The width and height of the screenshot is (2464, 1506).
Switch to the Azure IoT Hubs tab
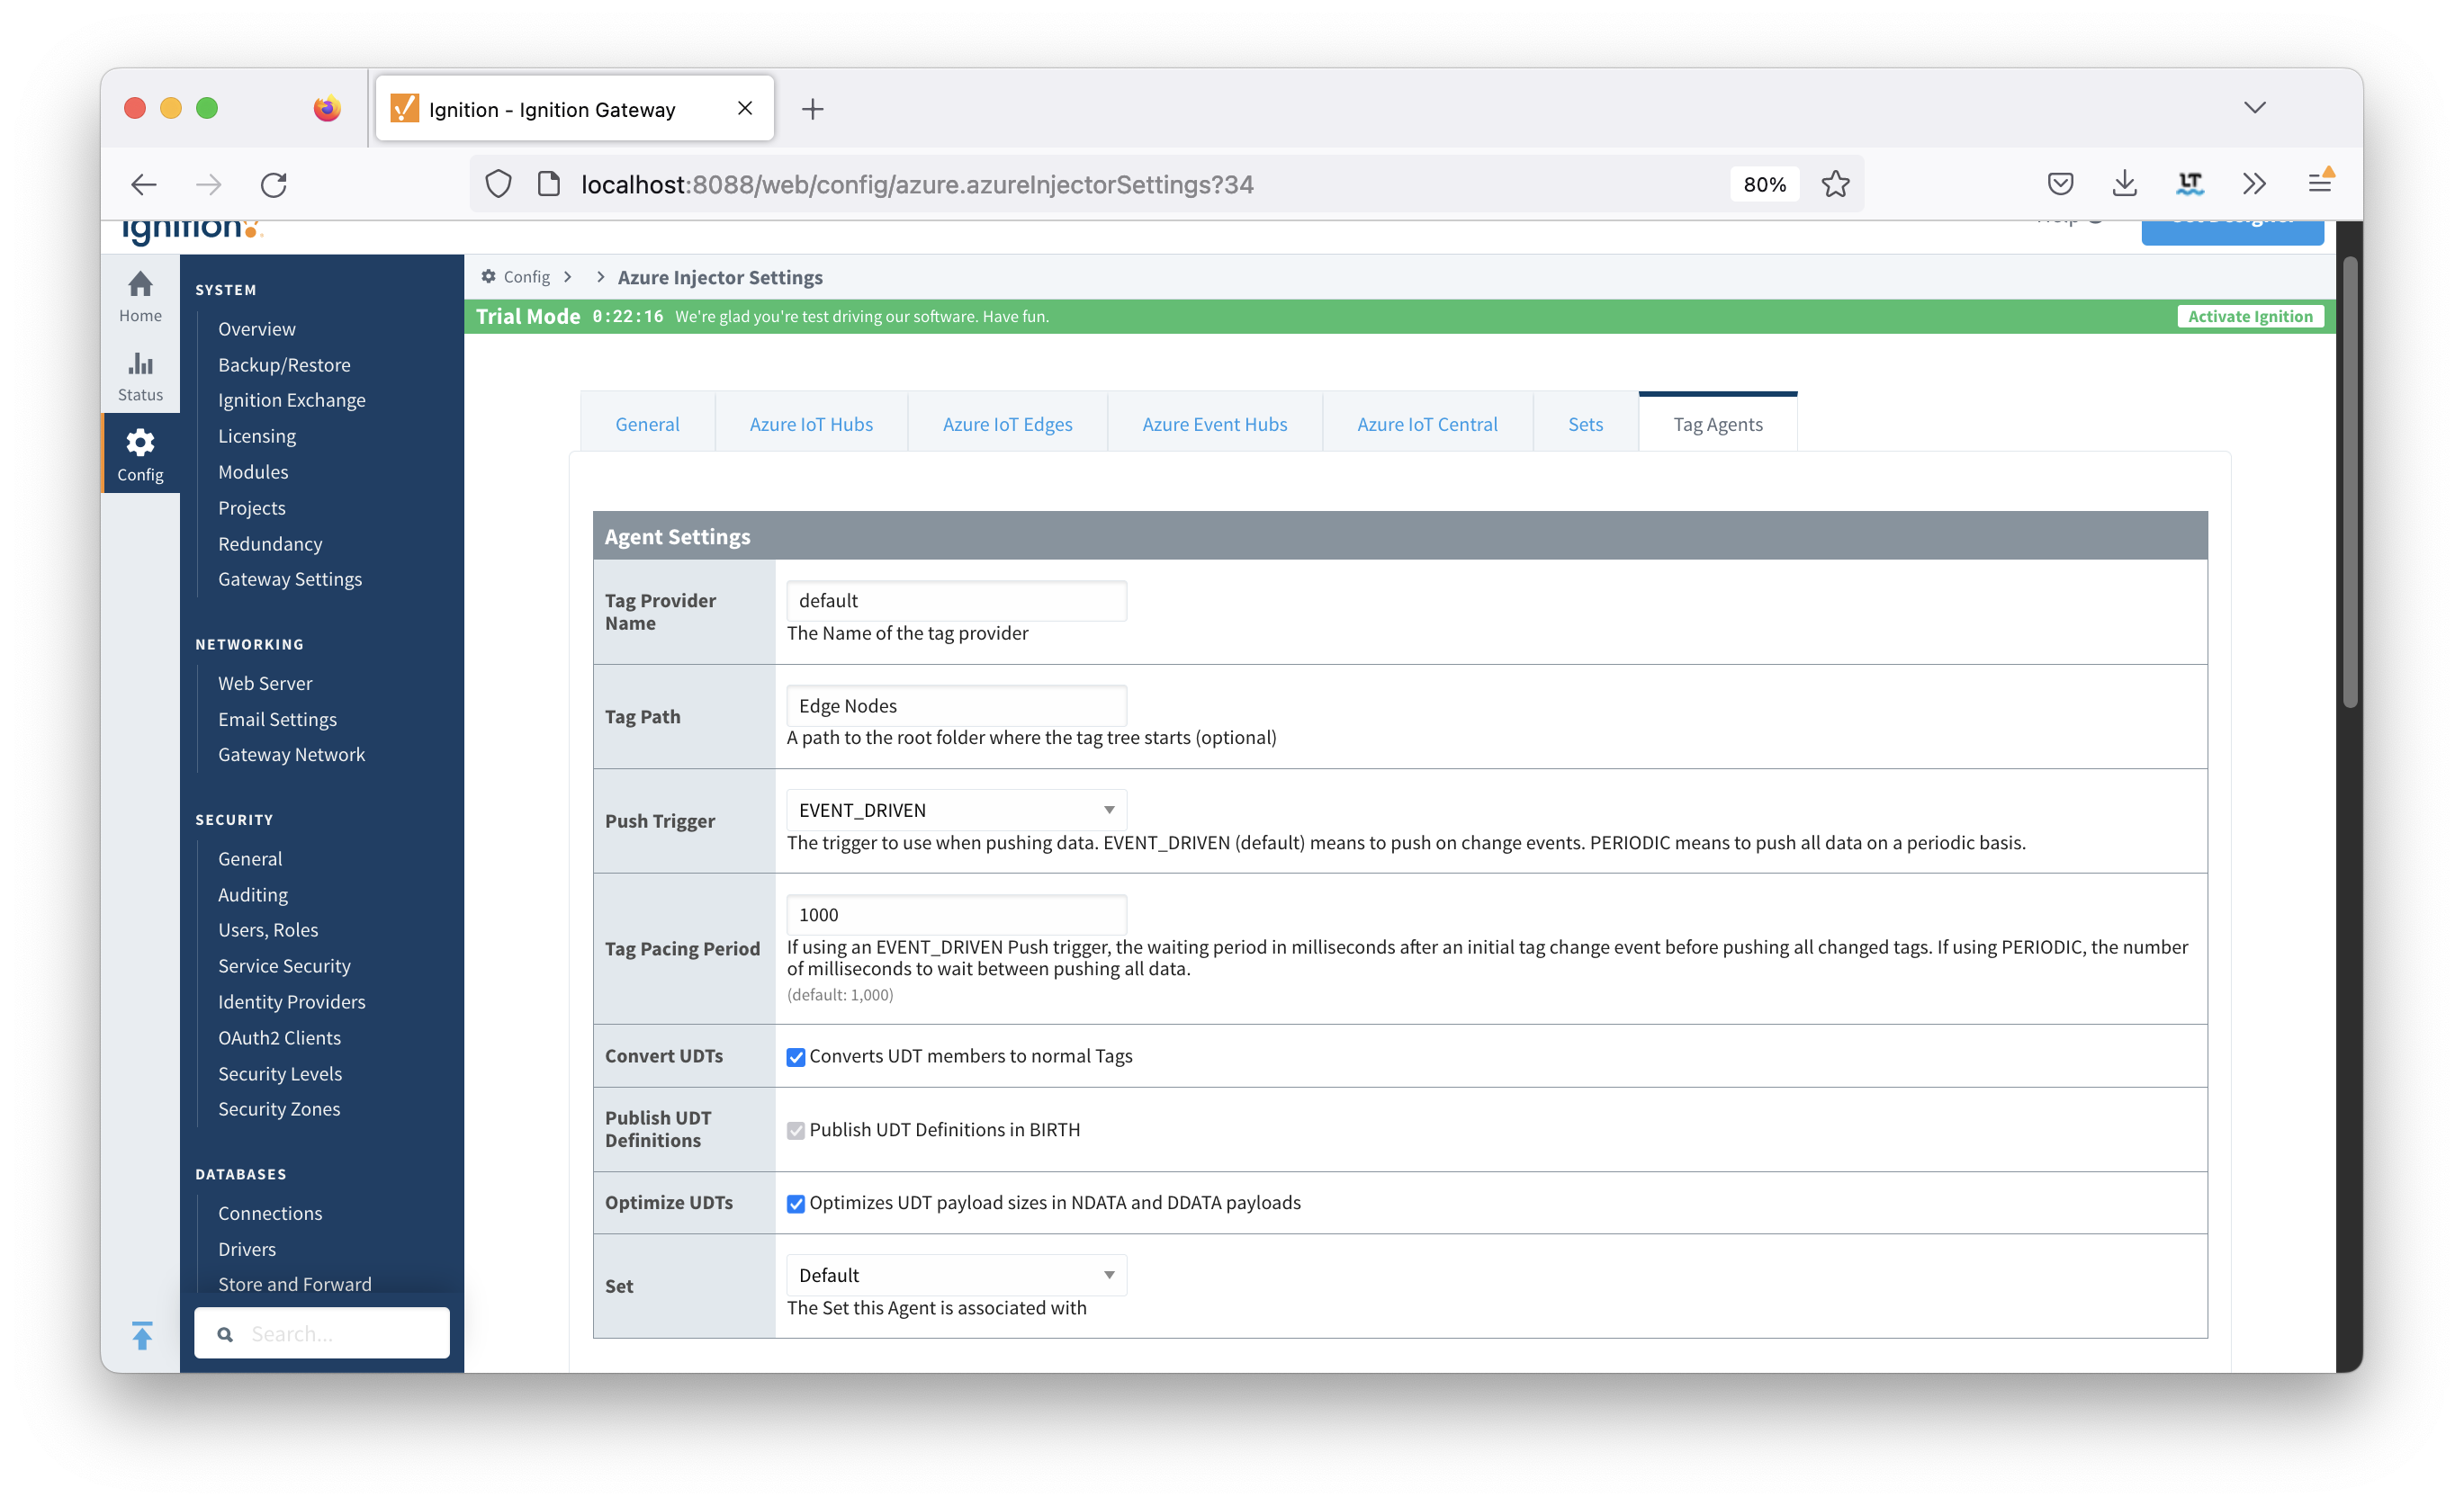(811, 424)
